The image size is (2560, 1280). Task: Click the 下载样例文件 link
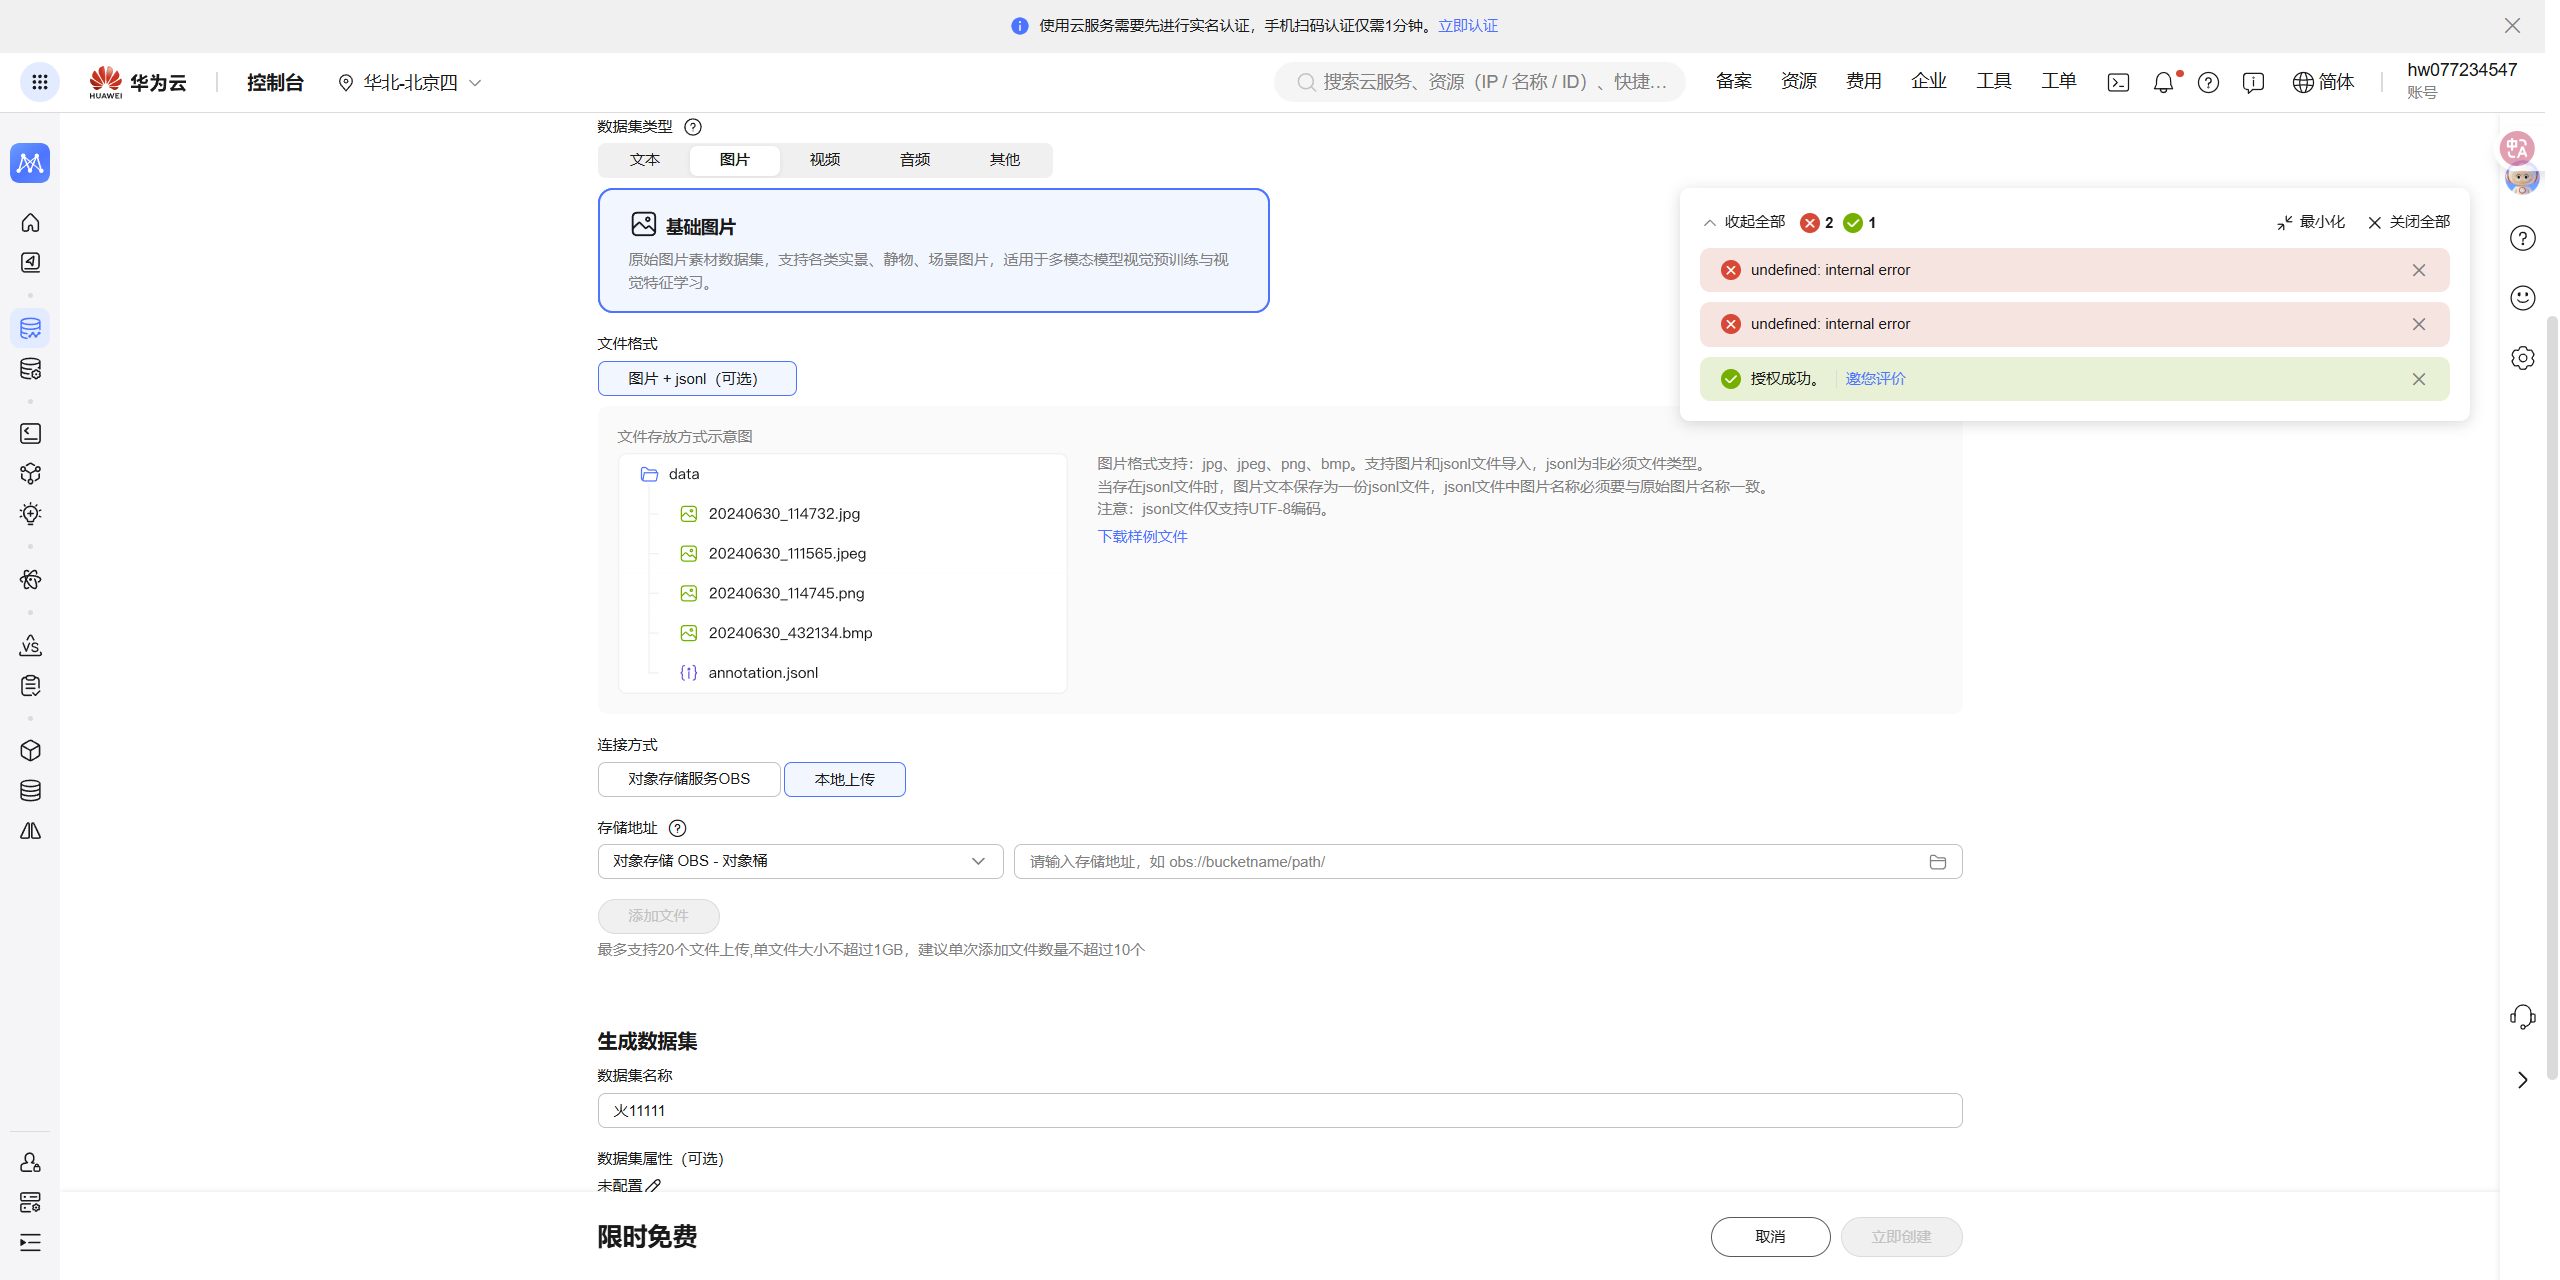(x=1142, y=537)
